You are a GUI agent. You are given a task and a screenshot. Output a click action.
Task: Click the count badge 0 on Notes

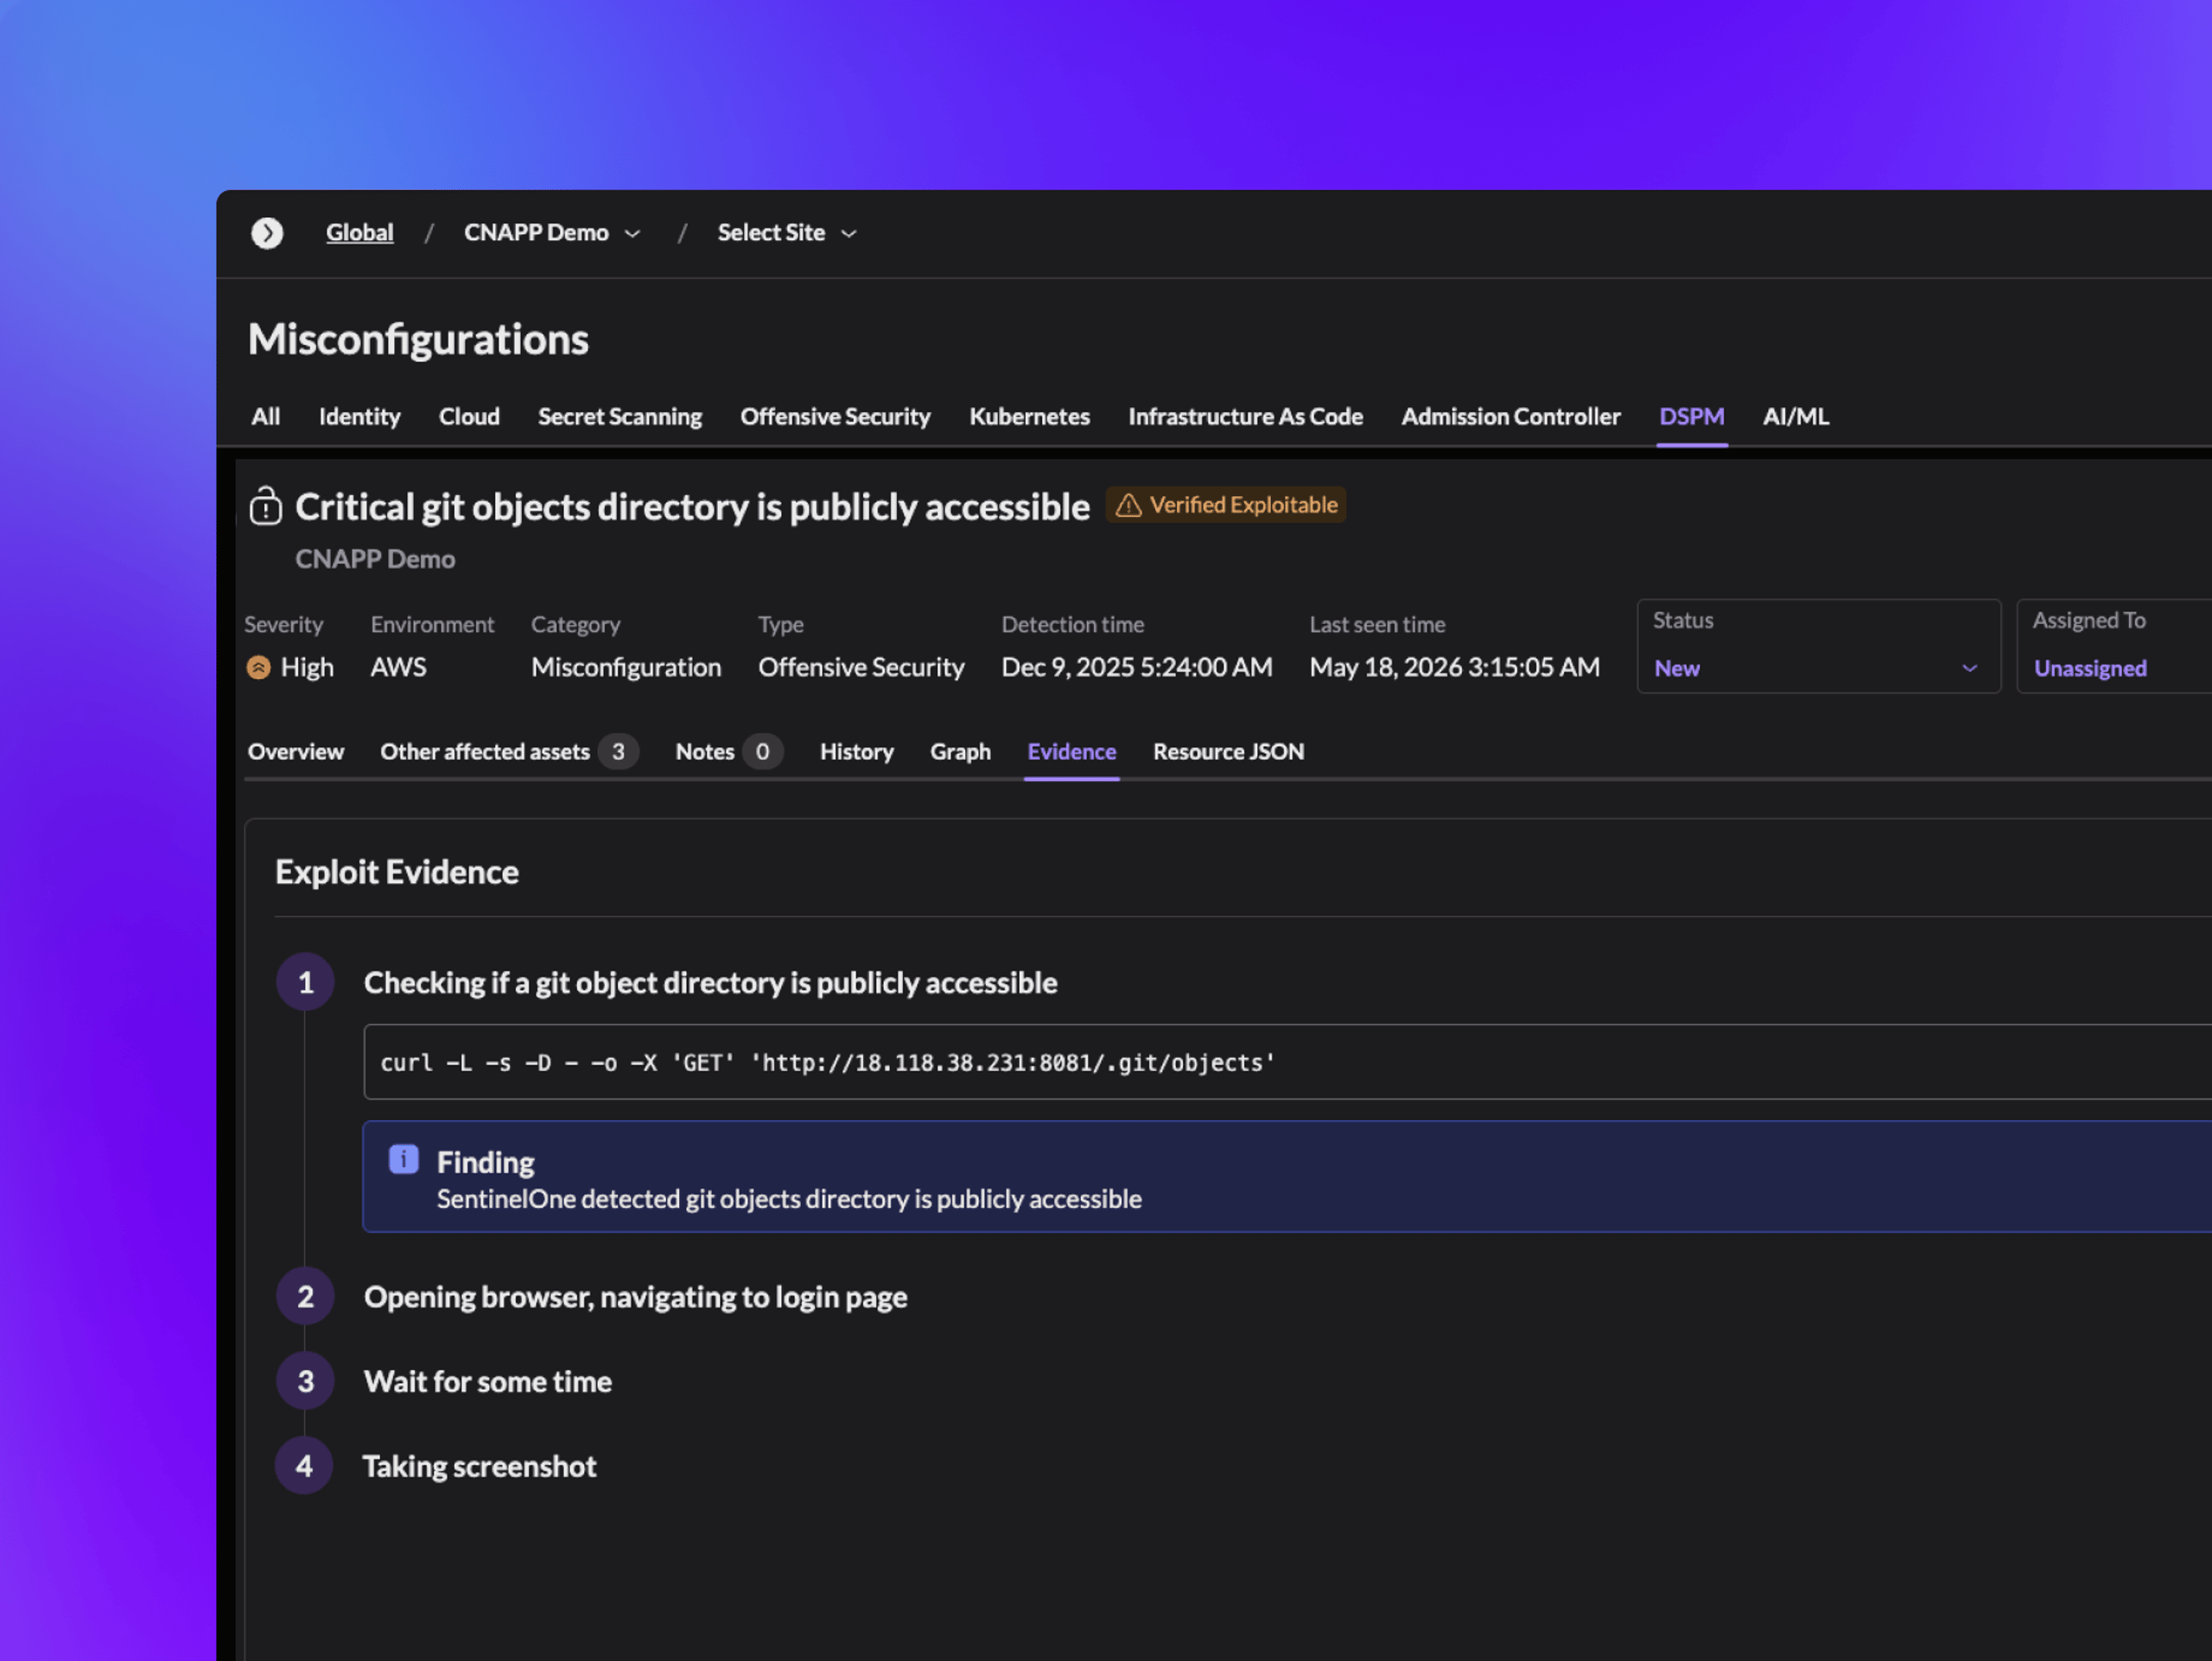click(762, 752)
